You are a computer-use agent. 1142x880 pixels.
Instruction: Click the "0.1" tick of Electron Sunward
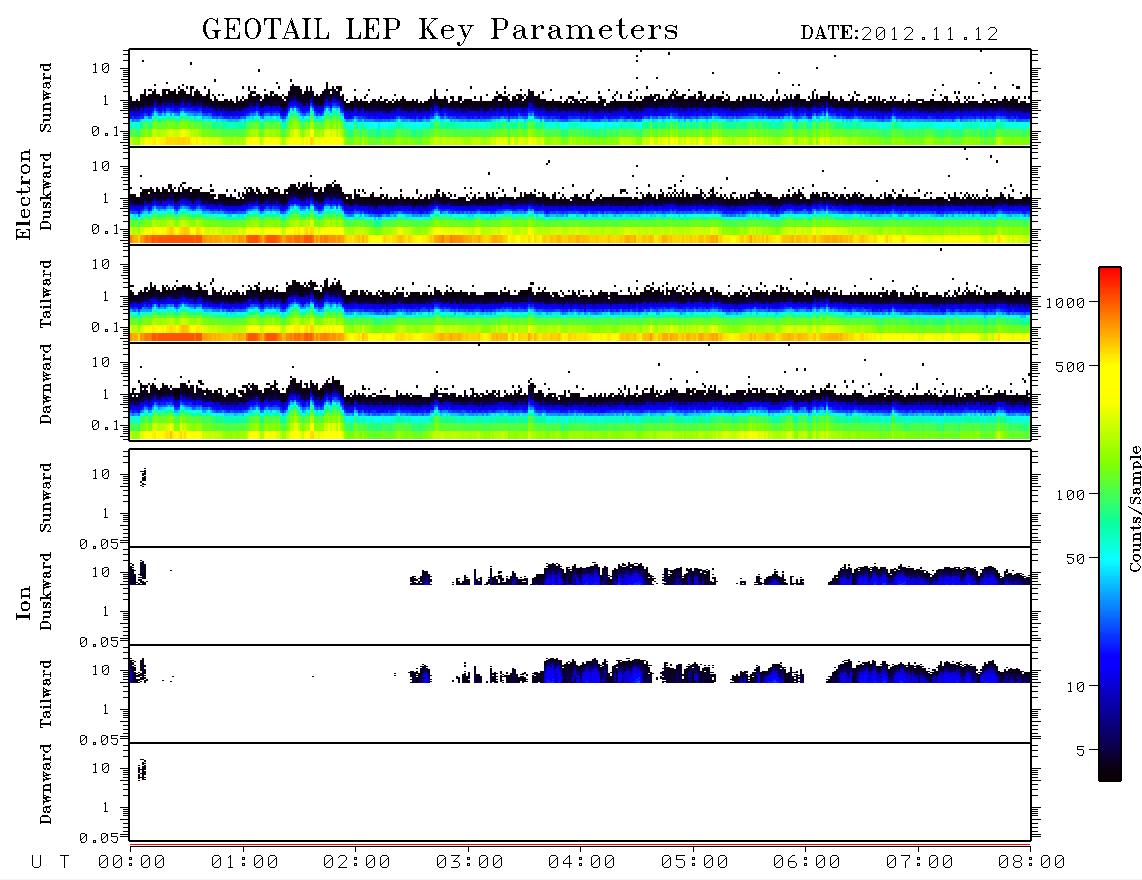pos(105,131)
